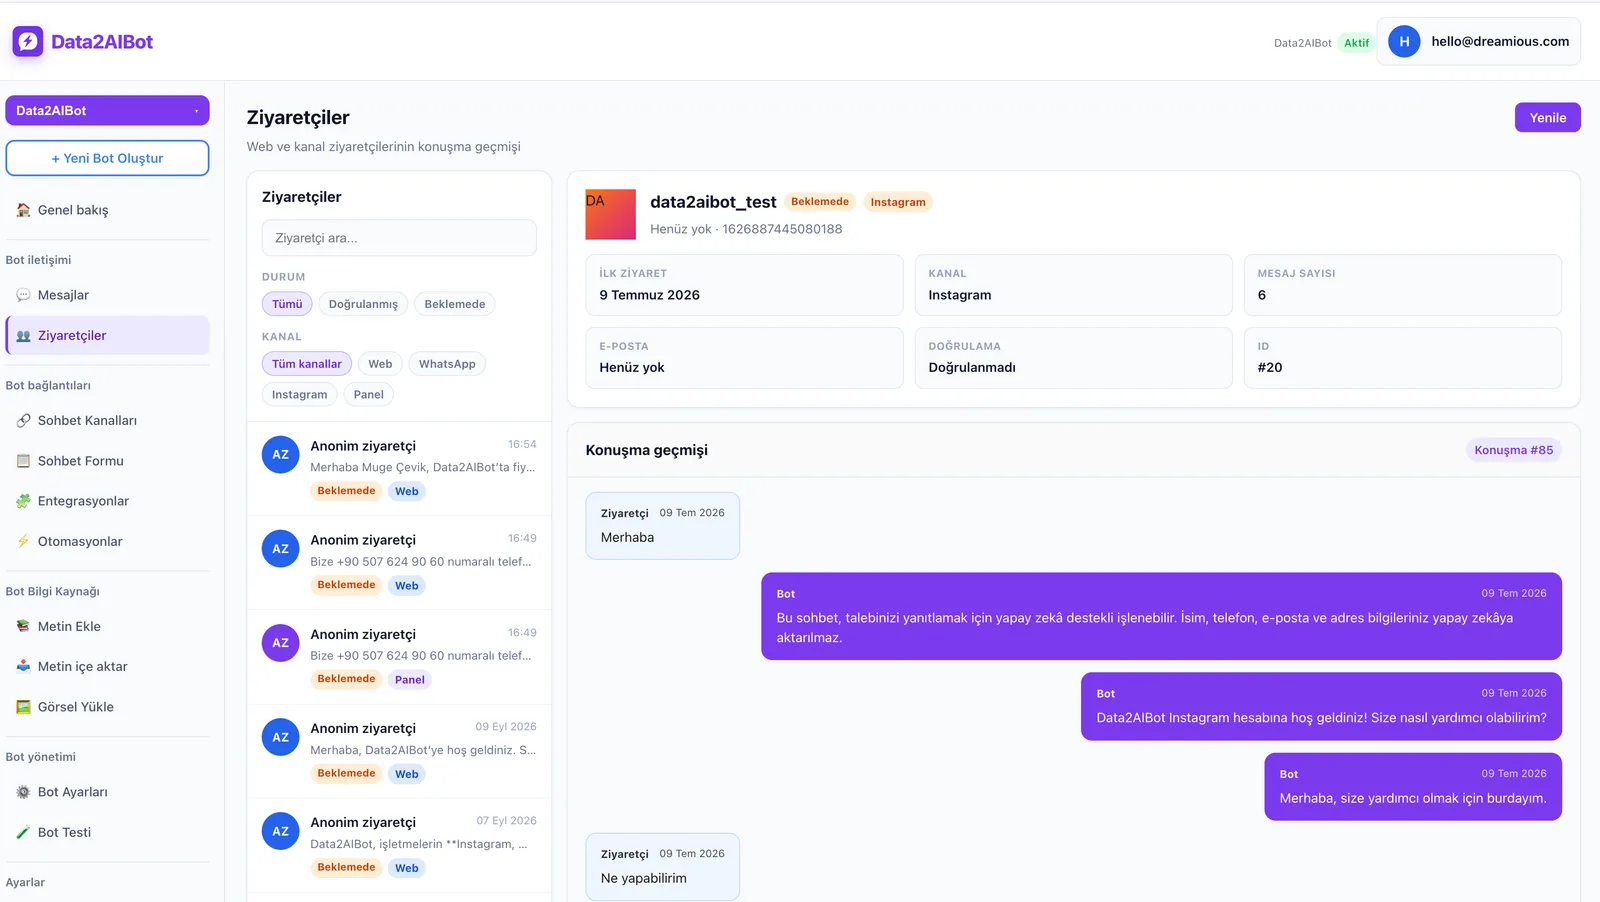Click the visitor message 'Merhaba'
Image resolution: width=1600 pixels, height=902 pixels.
(662, 526)
